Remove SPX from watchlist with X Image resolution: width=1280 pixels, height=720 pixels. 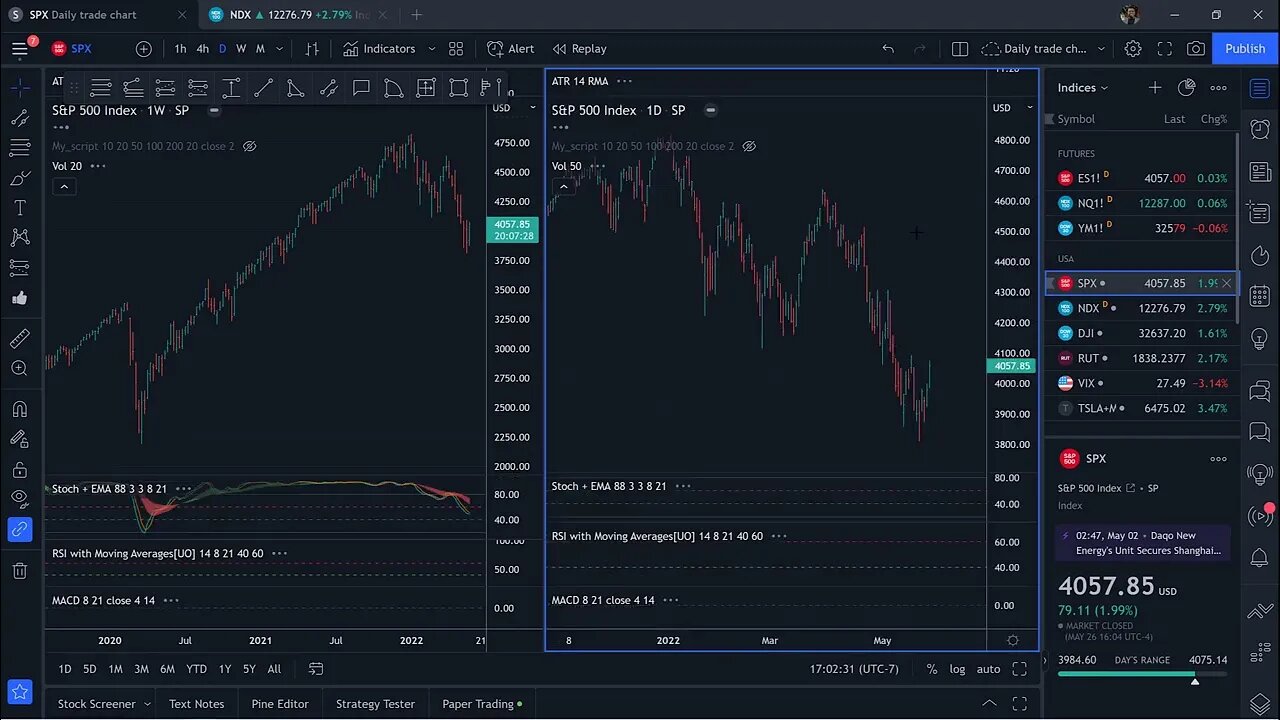(x=1227, y=283)
